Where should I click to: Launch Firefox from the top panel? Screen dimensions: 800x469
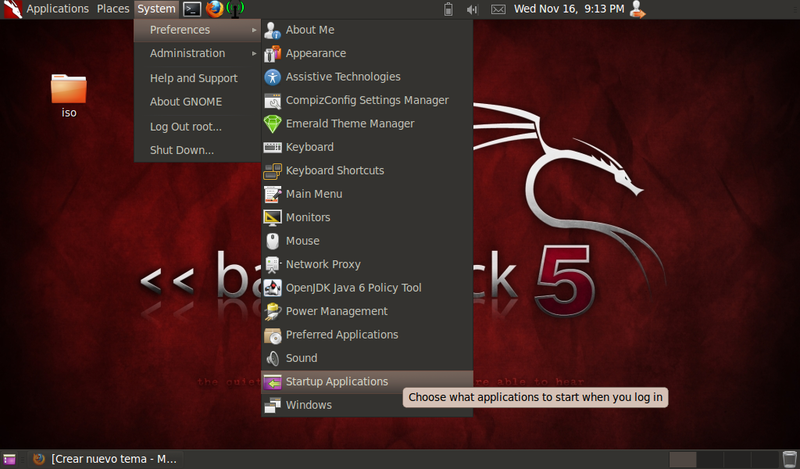coord(215,9)
